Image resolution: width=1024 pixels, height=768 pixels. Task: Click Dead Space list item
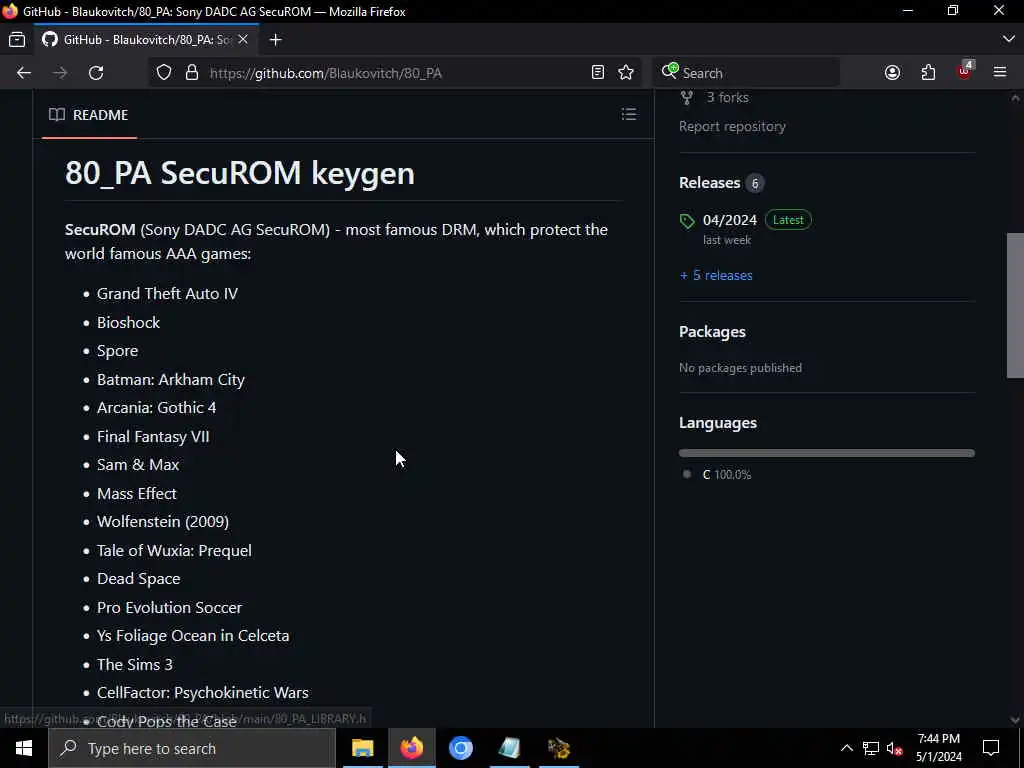click(x=138, y=579)
